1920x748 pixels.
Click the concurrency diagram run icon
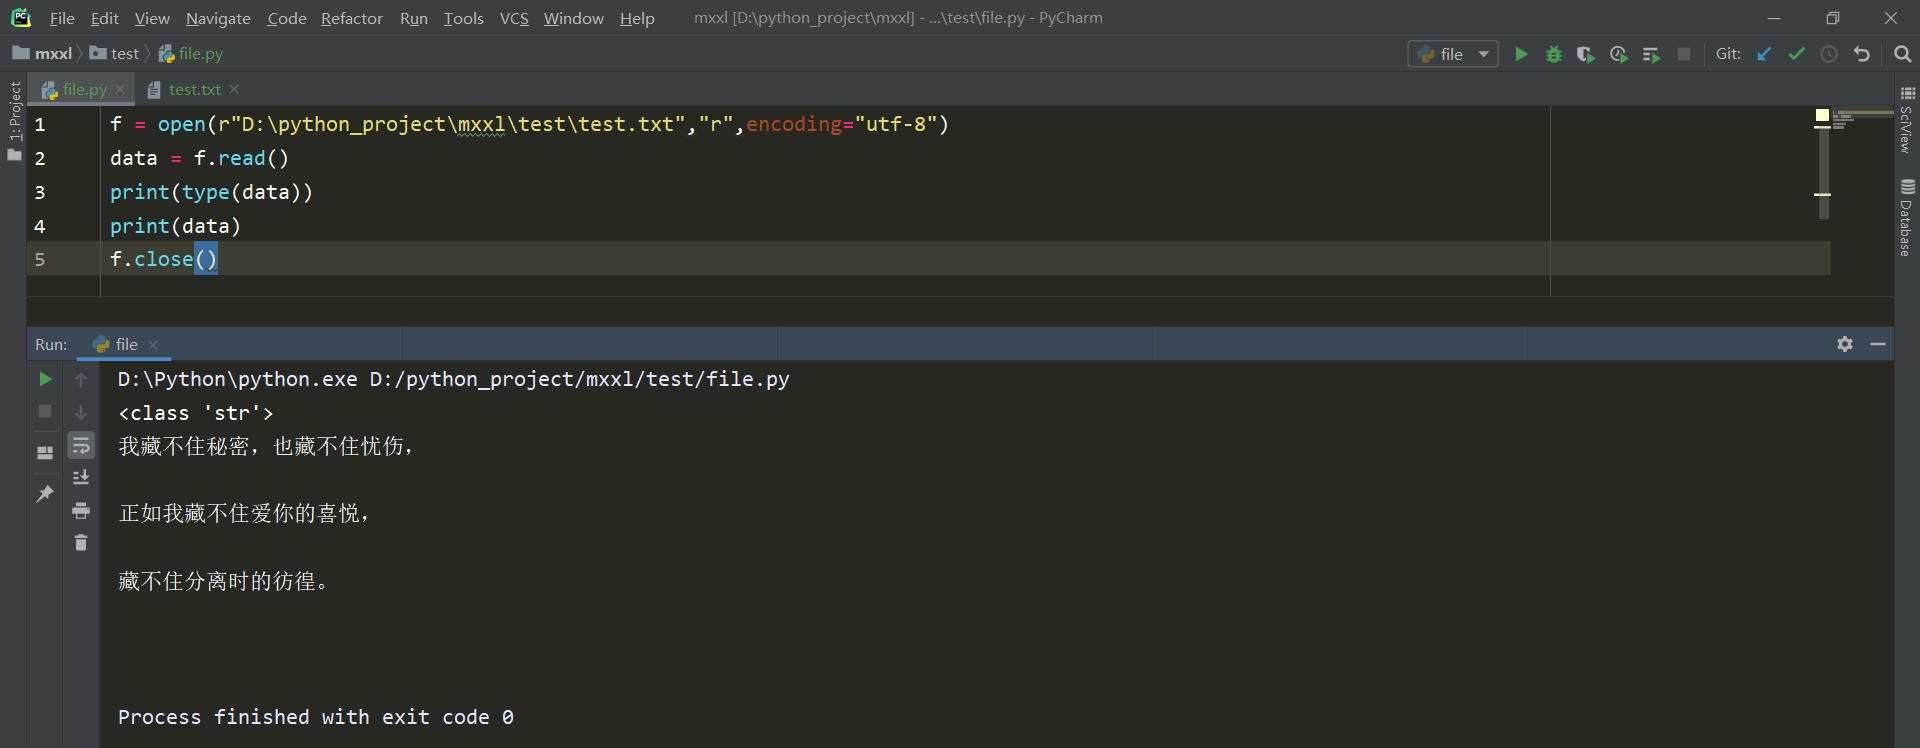click(1651, 54)
